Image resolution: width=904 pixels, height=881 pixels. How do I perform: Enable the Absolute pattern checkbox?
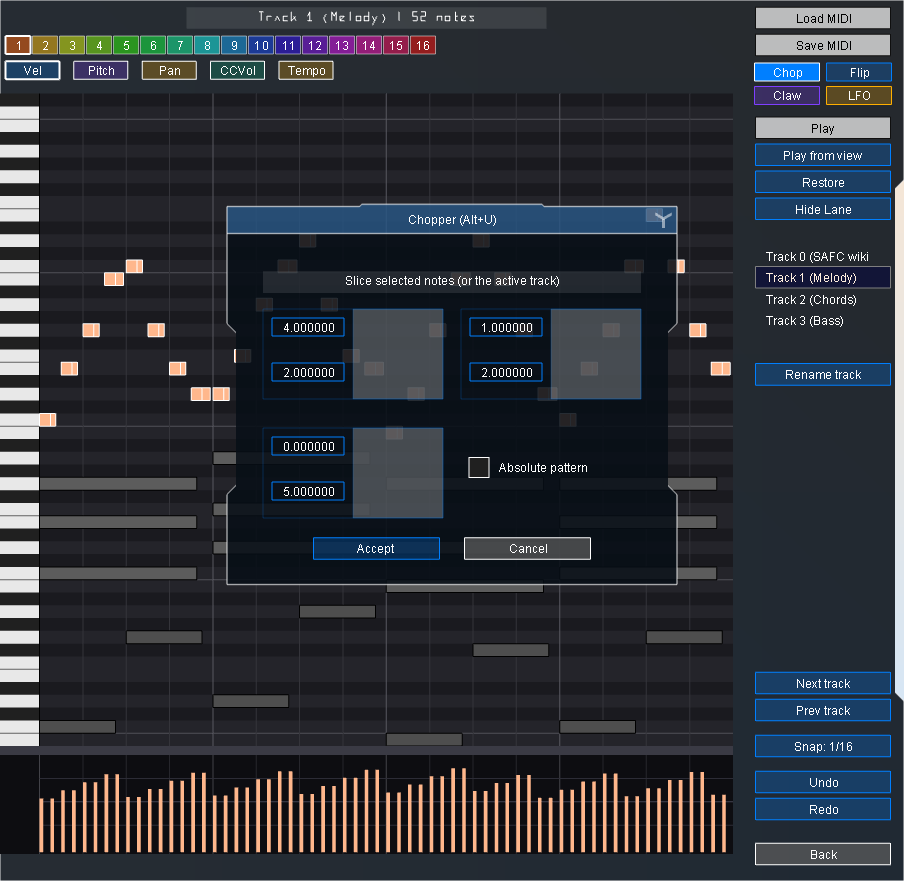[479, 468]
